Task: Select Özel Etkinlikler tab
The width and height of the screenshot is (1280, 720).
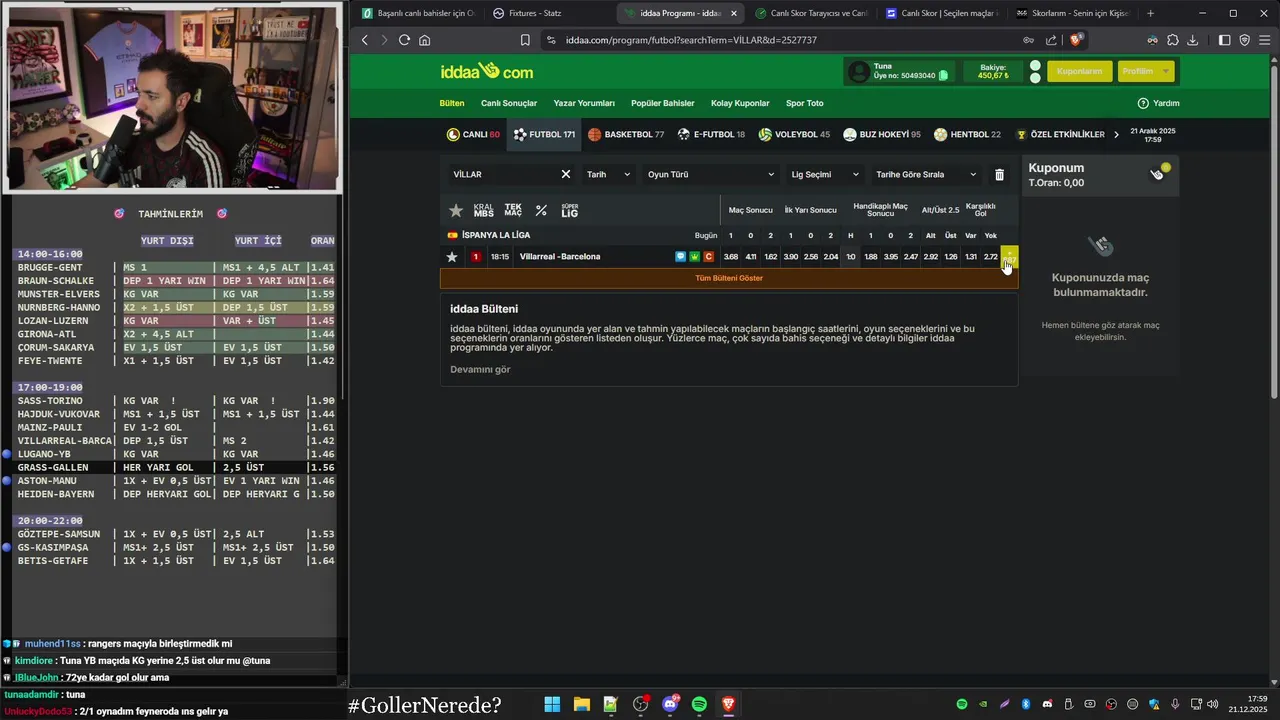Action: [x=1061, y=134]
